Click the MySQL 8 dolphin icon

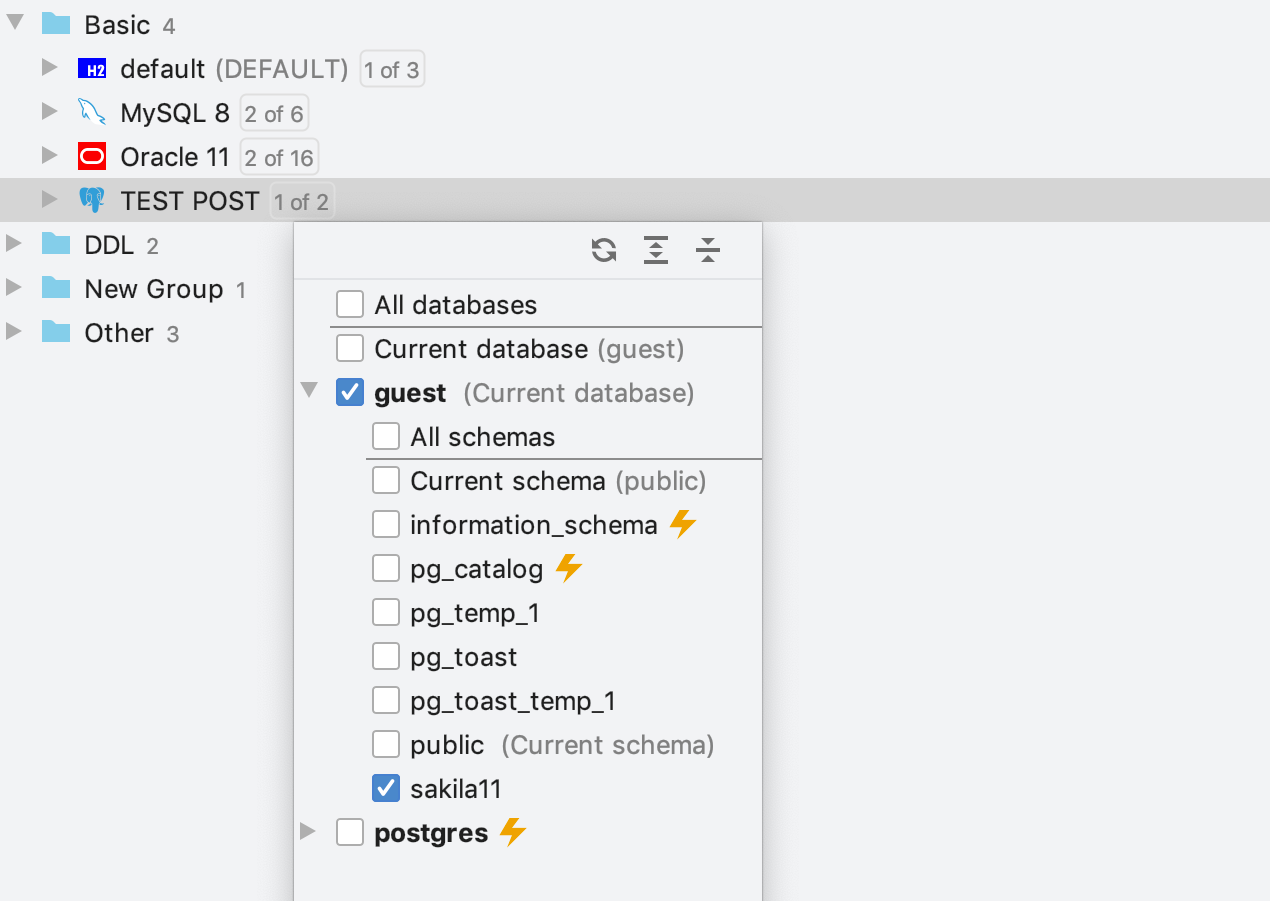[92, 113]
